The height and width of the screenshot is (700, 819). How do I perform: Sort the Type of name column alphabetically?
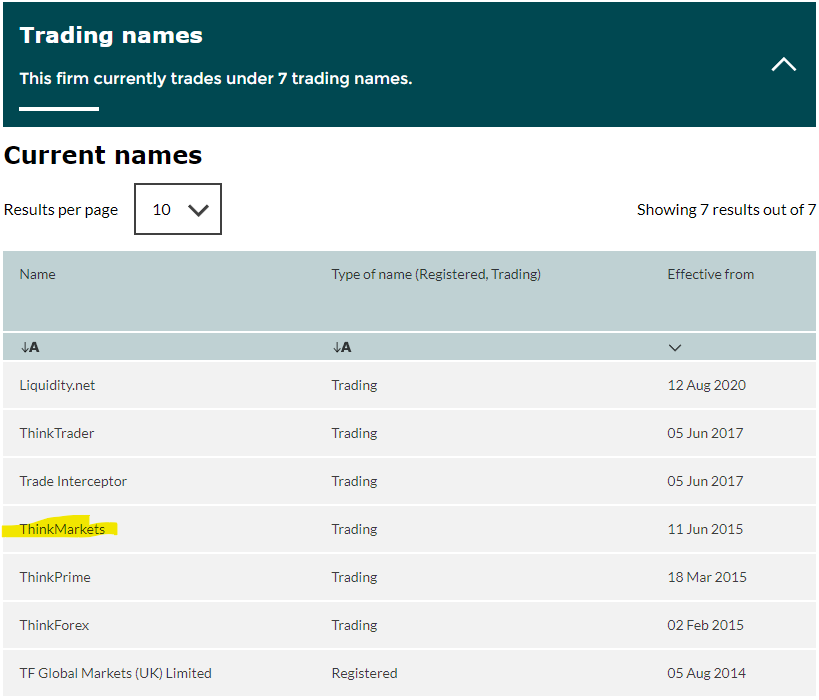[342, 347]
